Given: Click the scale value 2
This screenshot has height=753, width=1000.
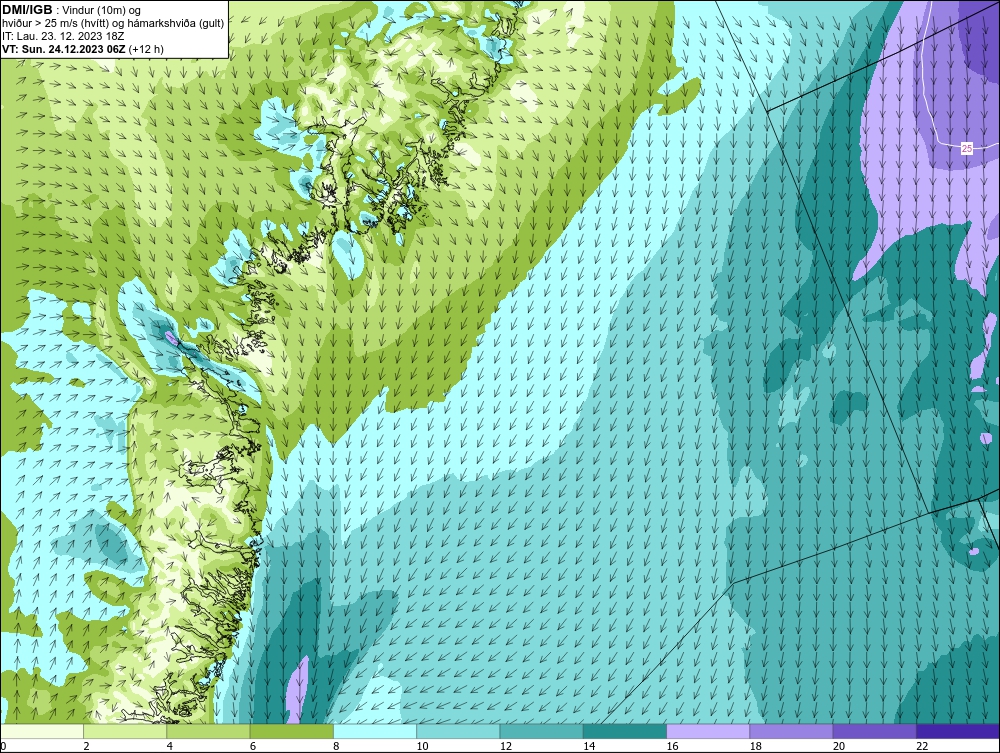Looking at the screenshot, I should (86, 747).
